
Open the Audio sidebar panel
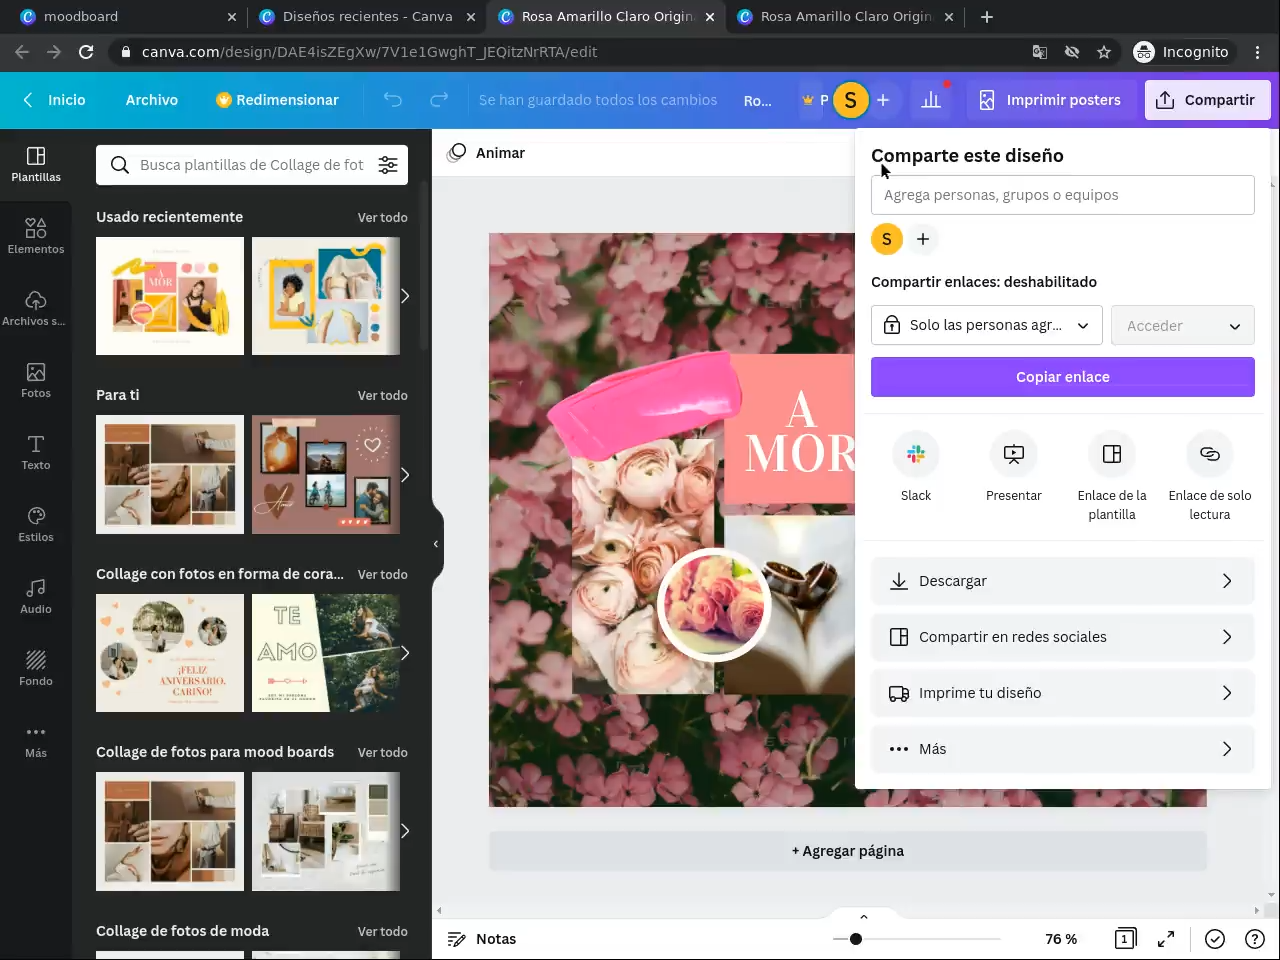[36, 596]
